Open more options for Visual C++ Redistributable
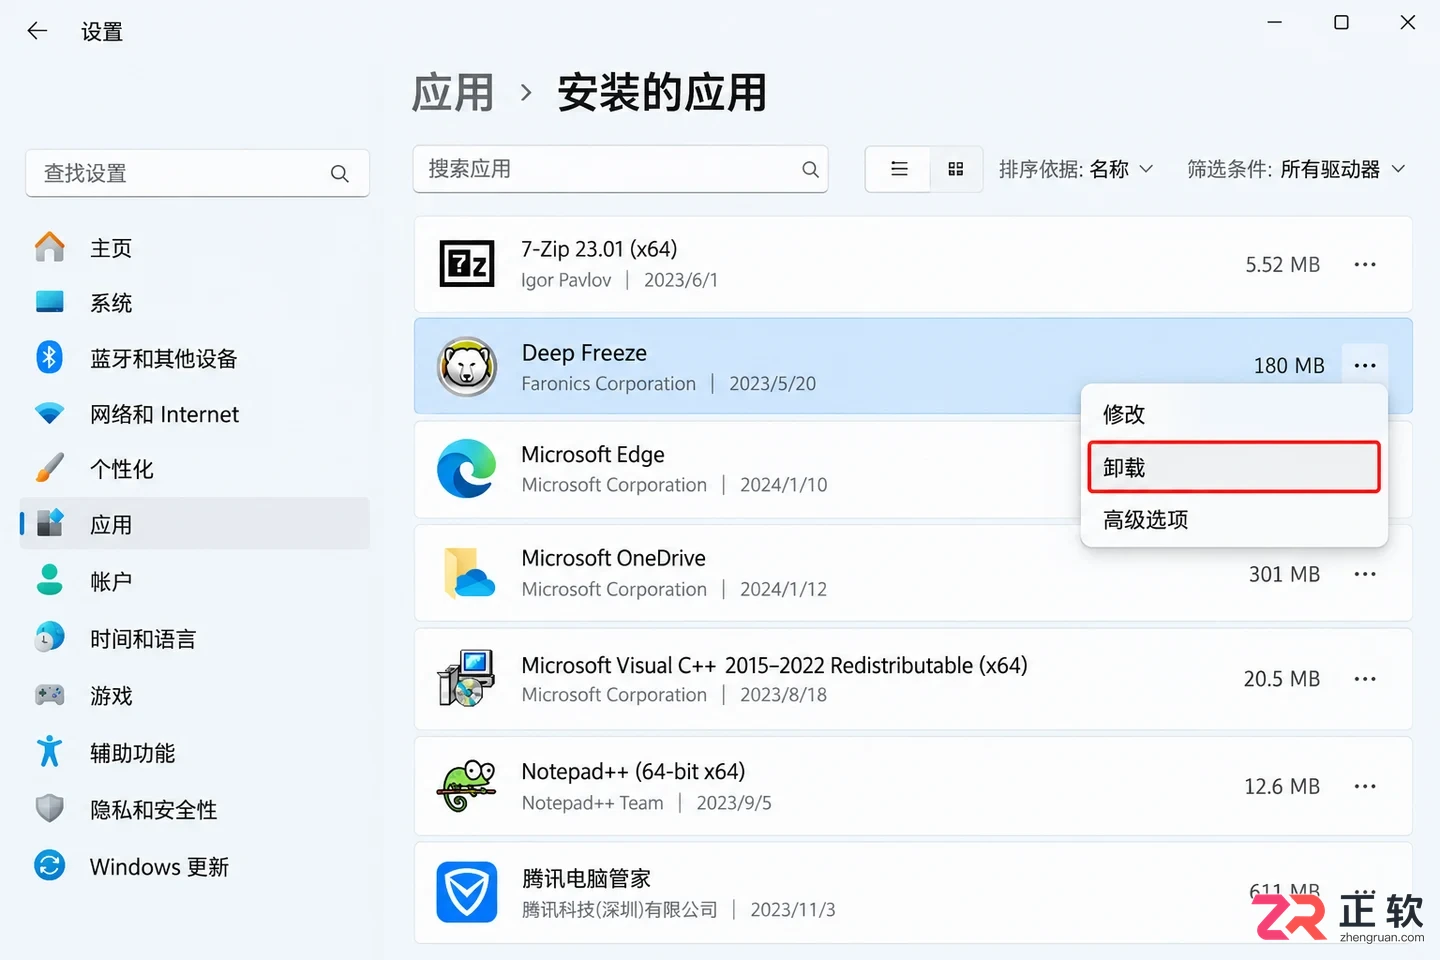 click(x=1365, y=679)
